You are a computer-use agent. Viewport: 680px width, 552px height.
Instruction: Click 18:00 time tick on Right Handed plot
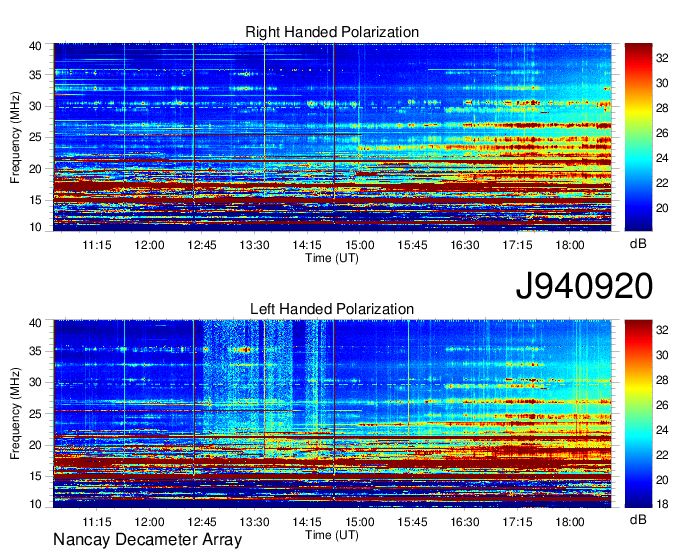tap(570, 245)
